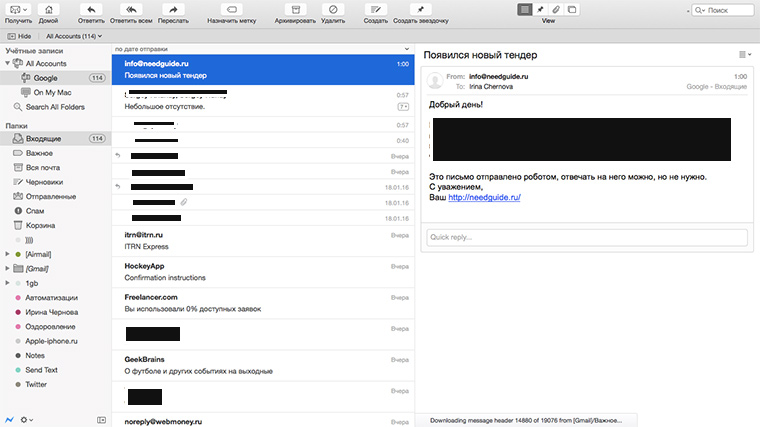Open the Freelancer.com message
Image resolution: width=760 pixels, height=427 pixels.
pos(263,303)
